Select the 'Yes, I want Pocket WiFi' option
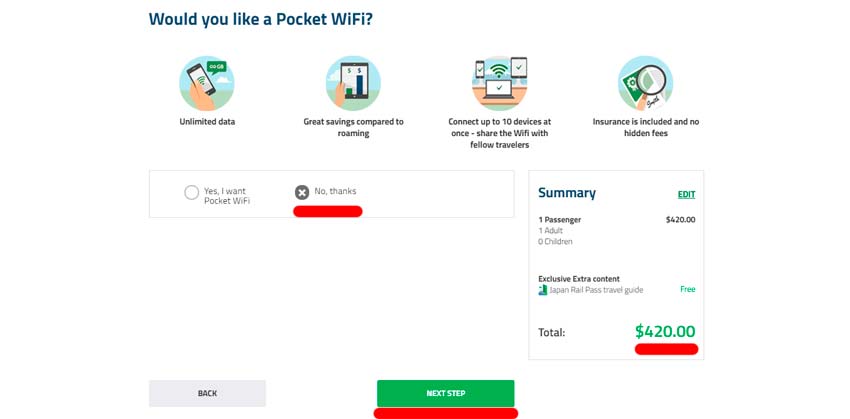The image size is (850, 419). coord(192,193)
